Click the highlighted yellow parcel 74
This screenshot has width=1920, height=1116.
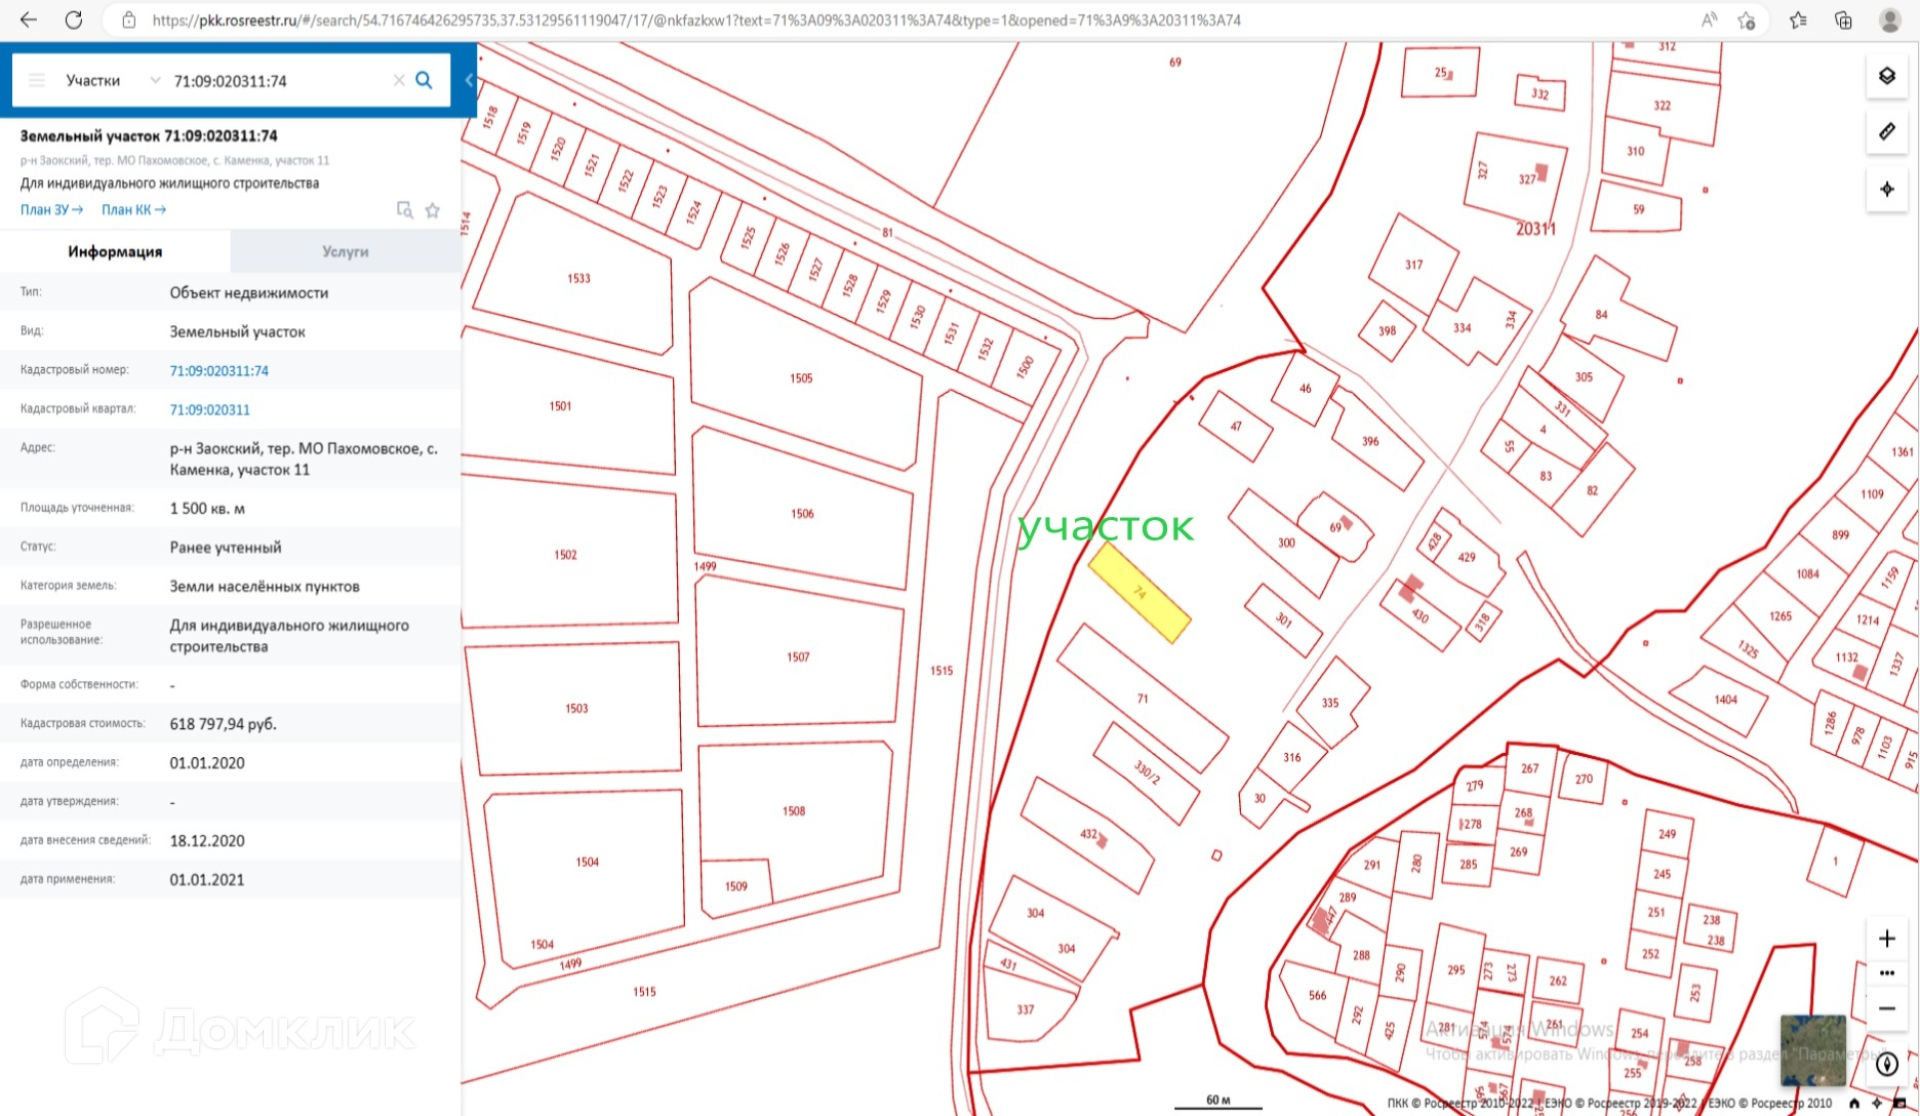1139,592
